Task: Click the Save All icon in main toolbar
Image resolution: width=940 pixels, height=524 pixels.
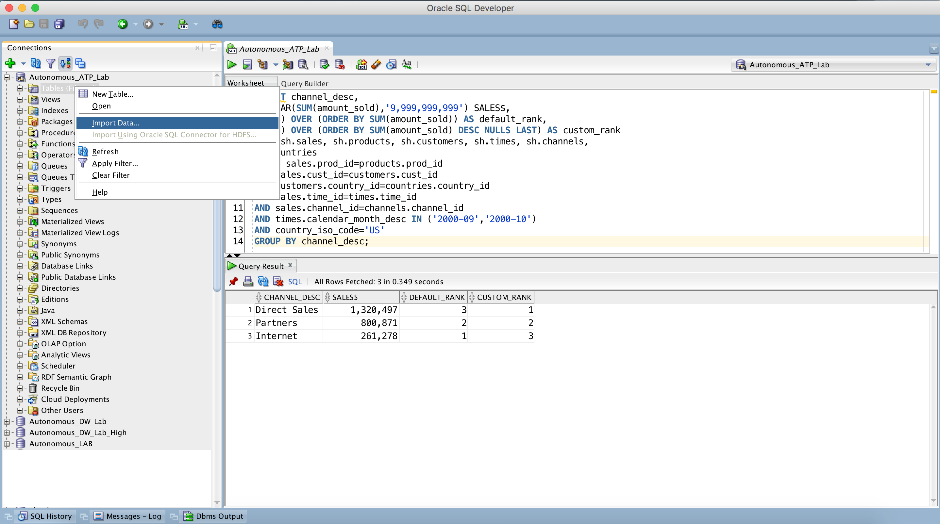Action: tap(60, 23)
